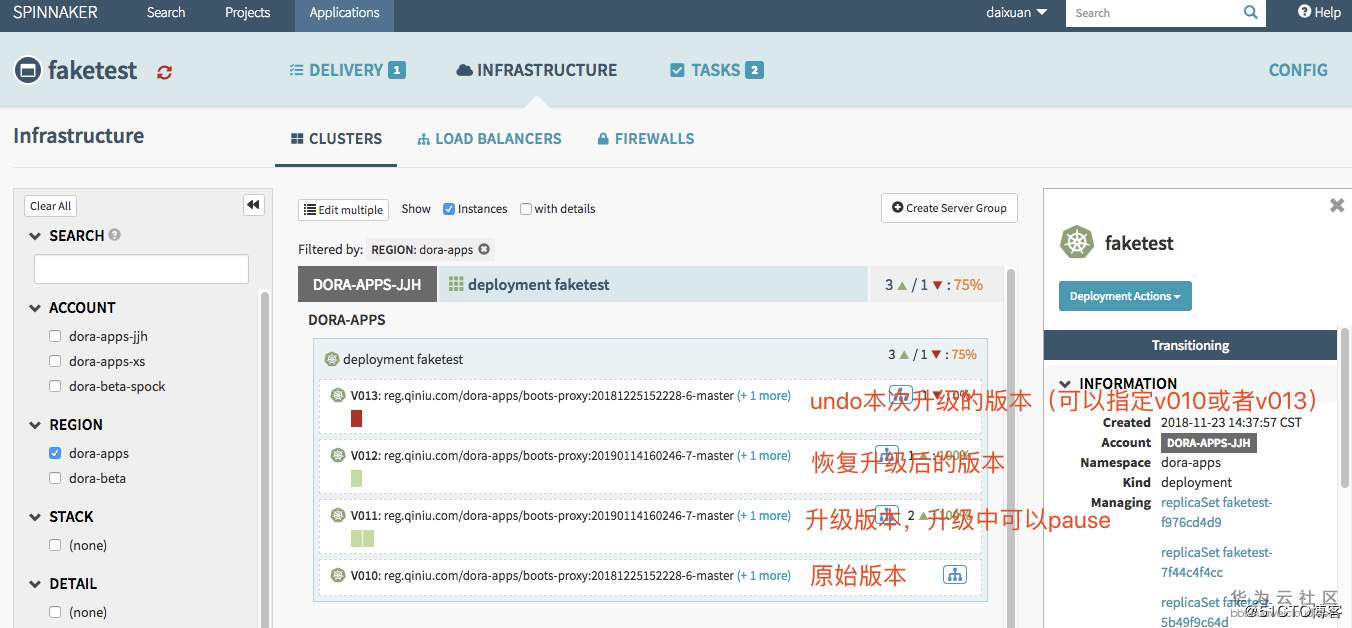Click the search magnifier icon
The image size is (1352, 628).
(x=1250, y=13)
